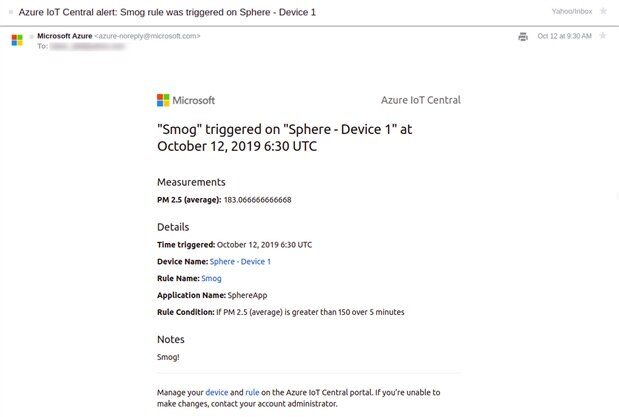Open the Sphere - Device 1 link

tap(240, 261)
